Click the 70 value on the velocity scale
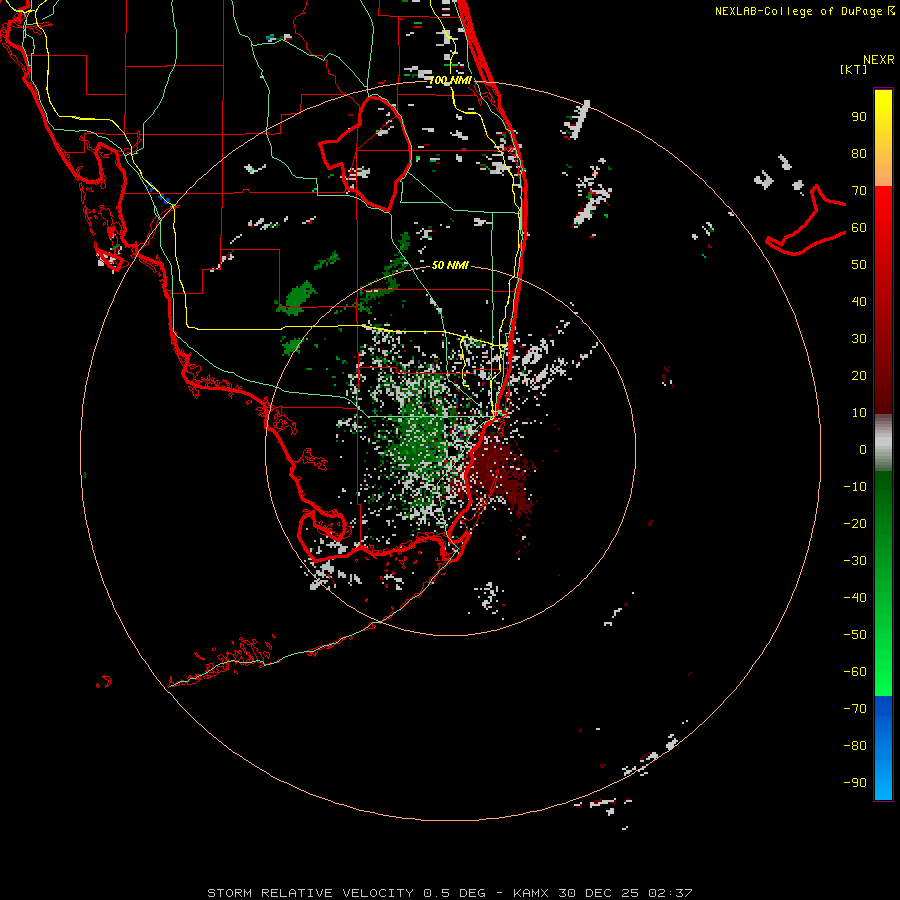Screen dimensions: 900x900 859,191
